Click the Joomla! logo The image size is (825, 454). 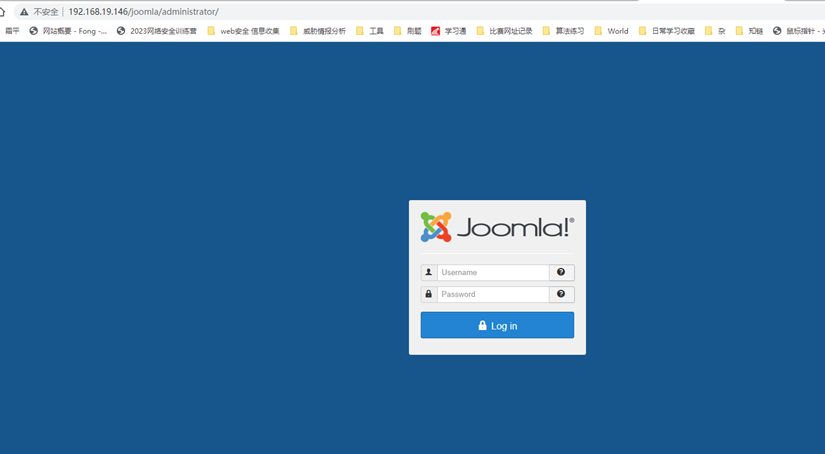[x=497, y=227]
